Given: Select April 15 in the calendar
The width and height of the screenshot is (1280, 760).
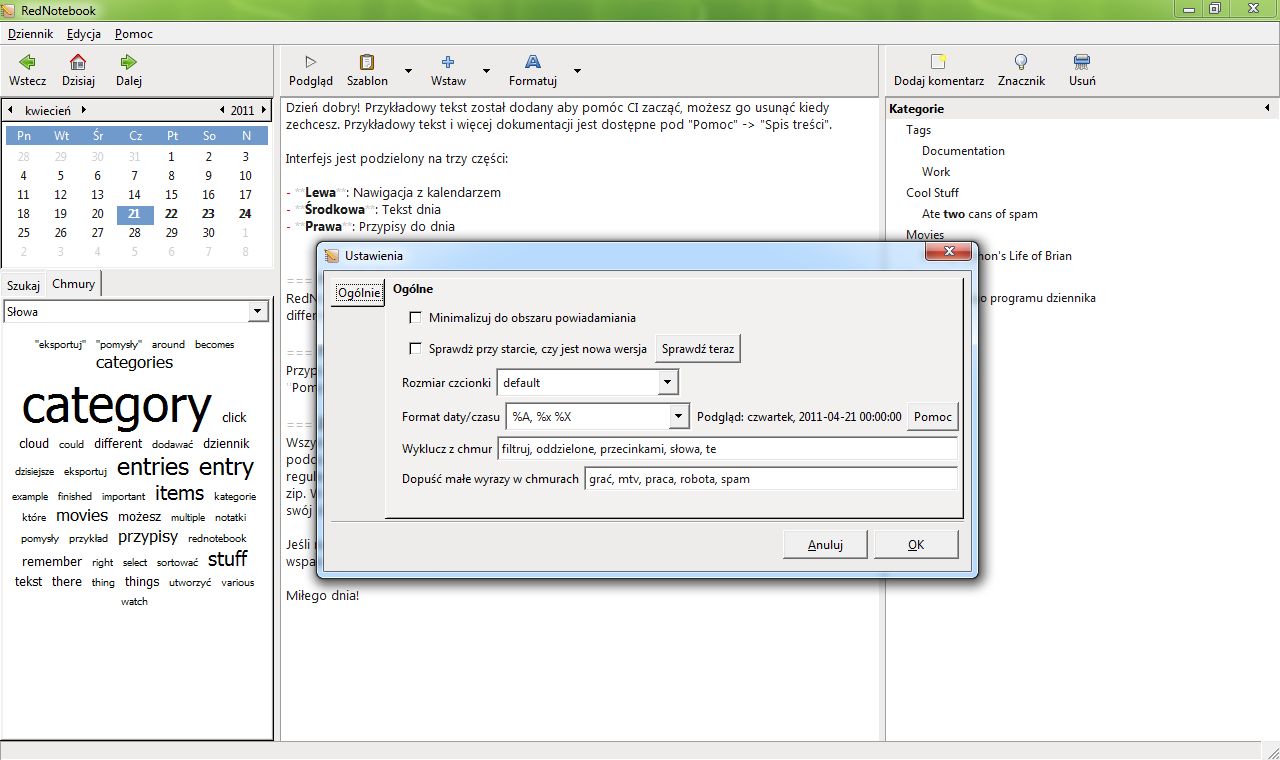Looking at the screenshot, I should point(171,194).
